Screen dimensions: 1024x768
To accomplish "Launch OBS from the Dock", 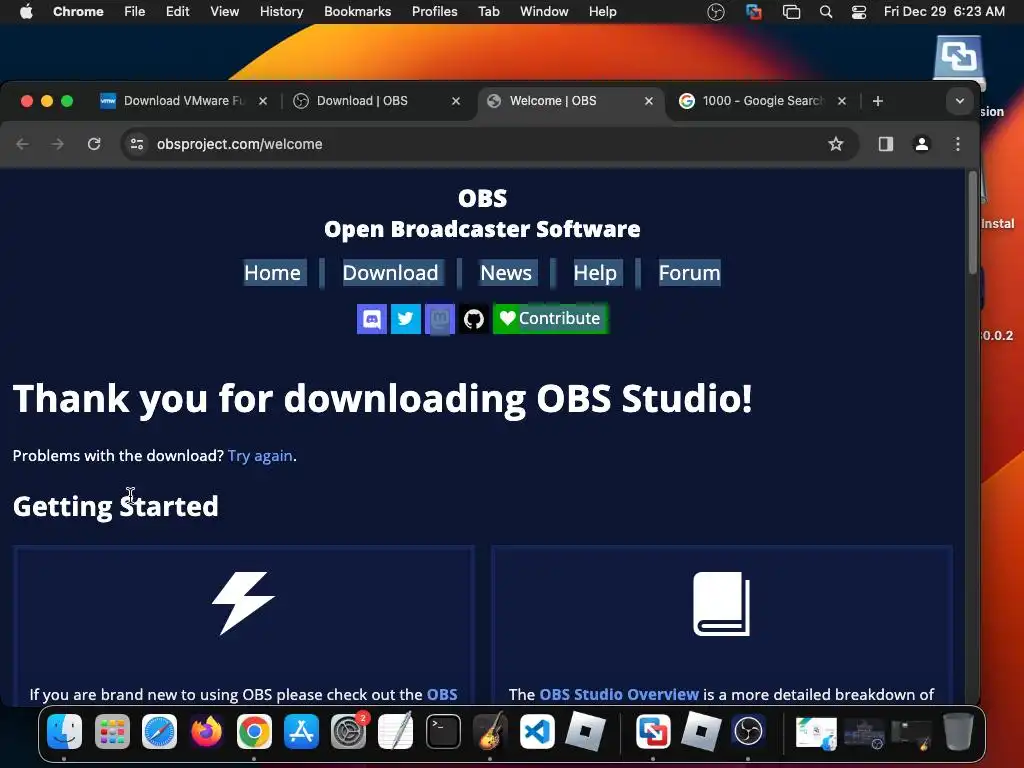I will click(x=748, y=731).
